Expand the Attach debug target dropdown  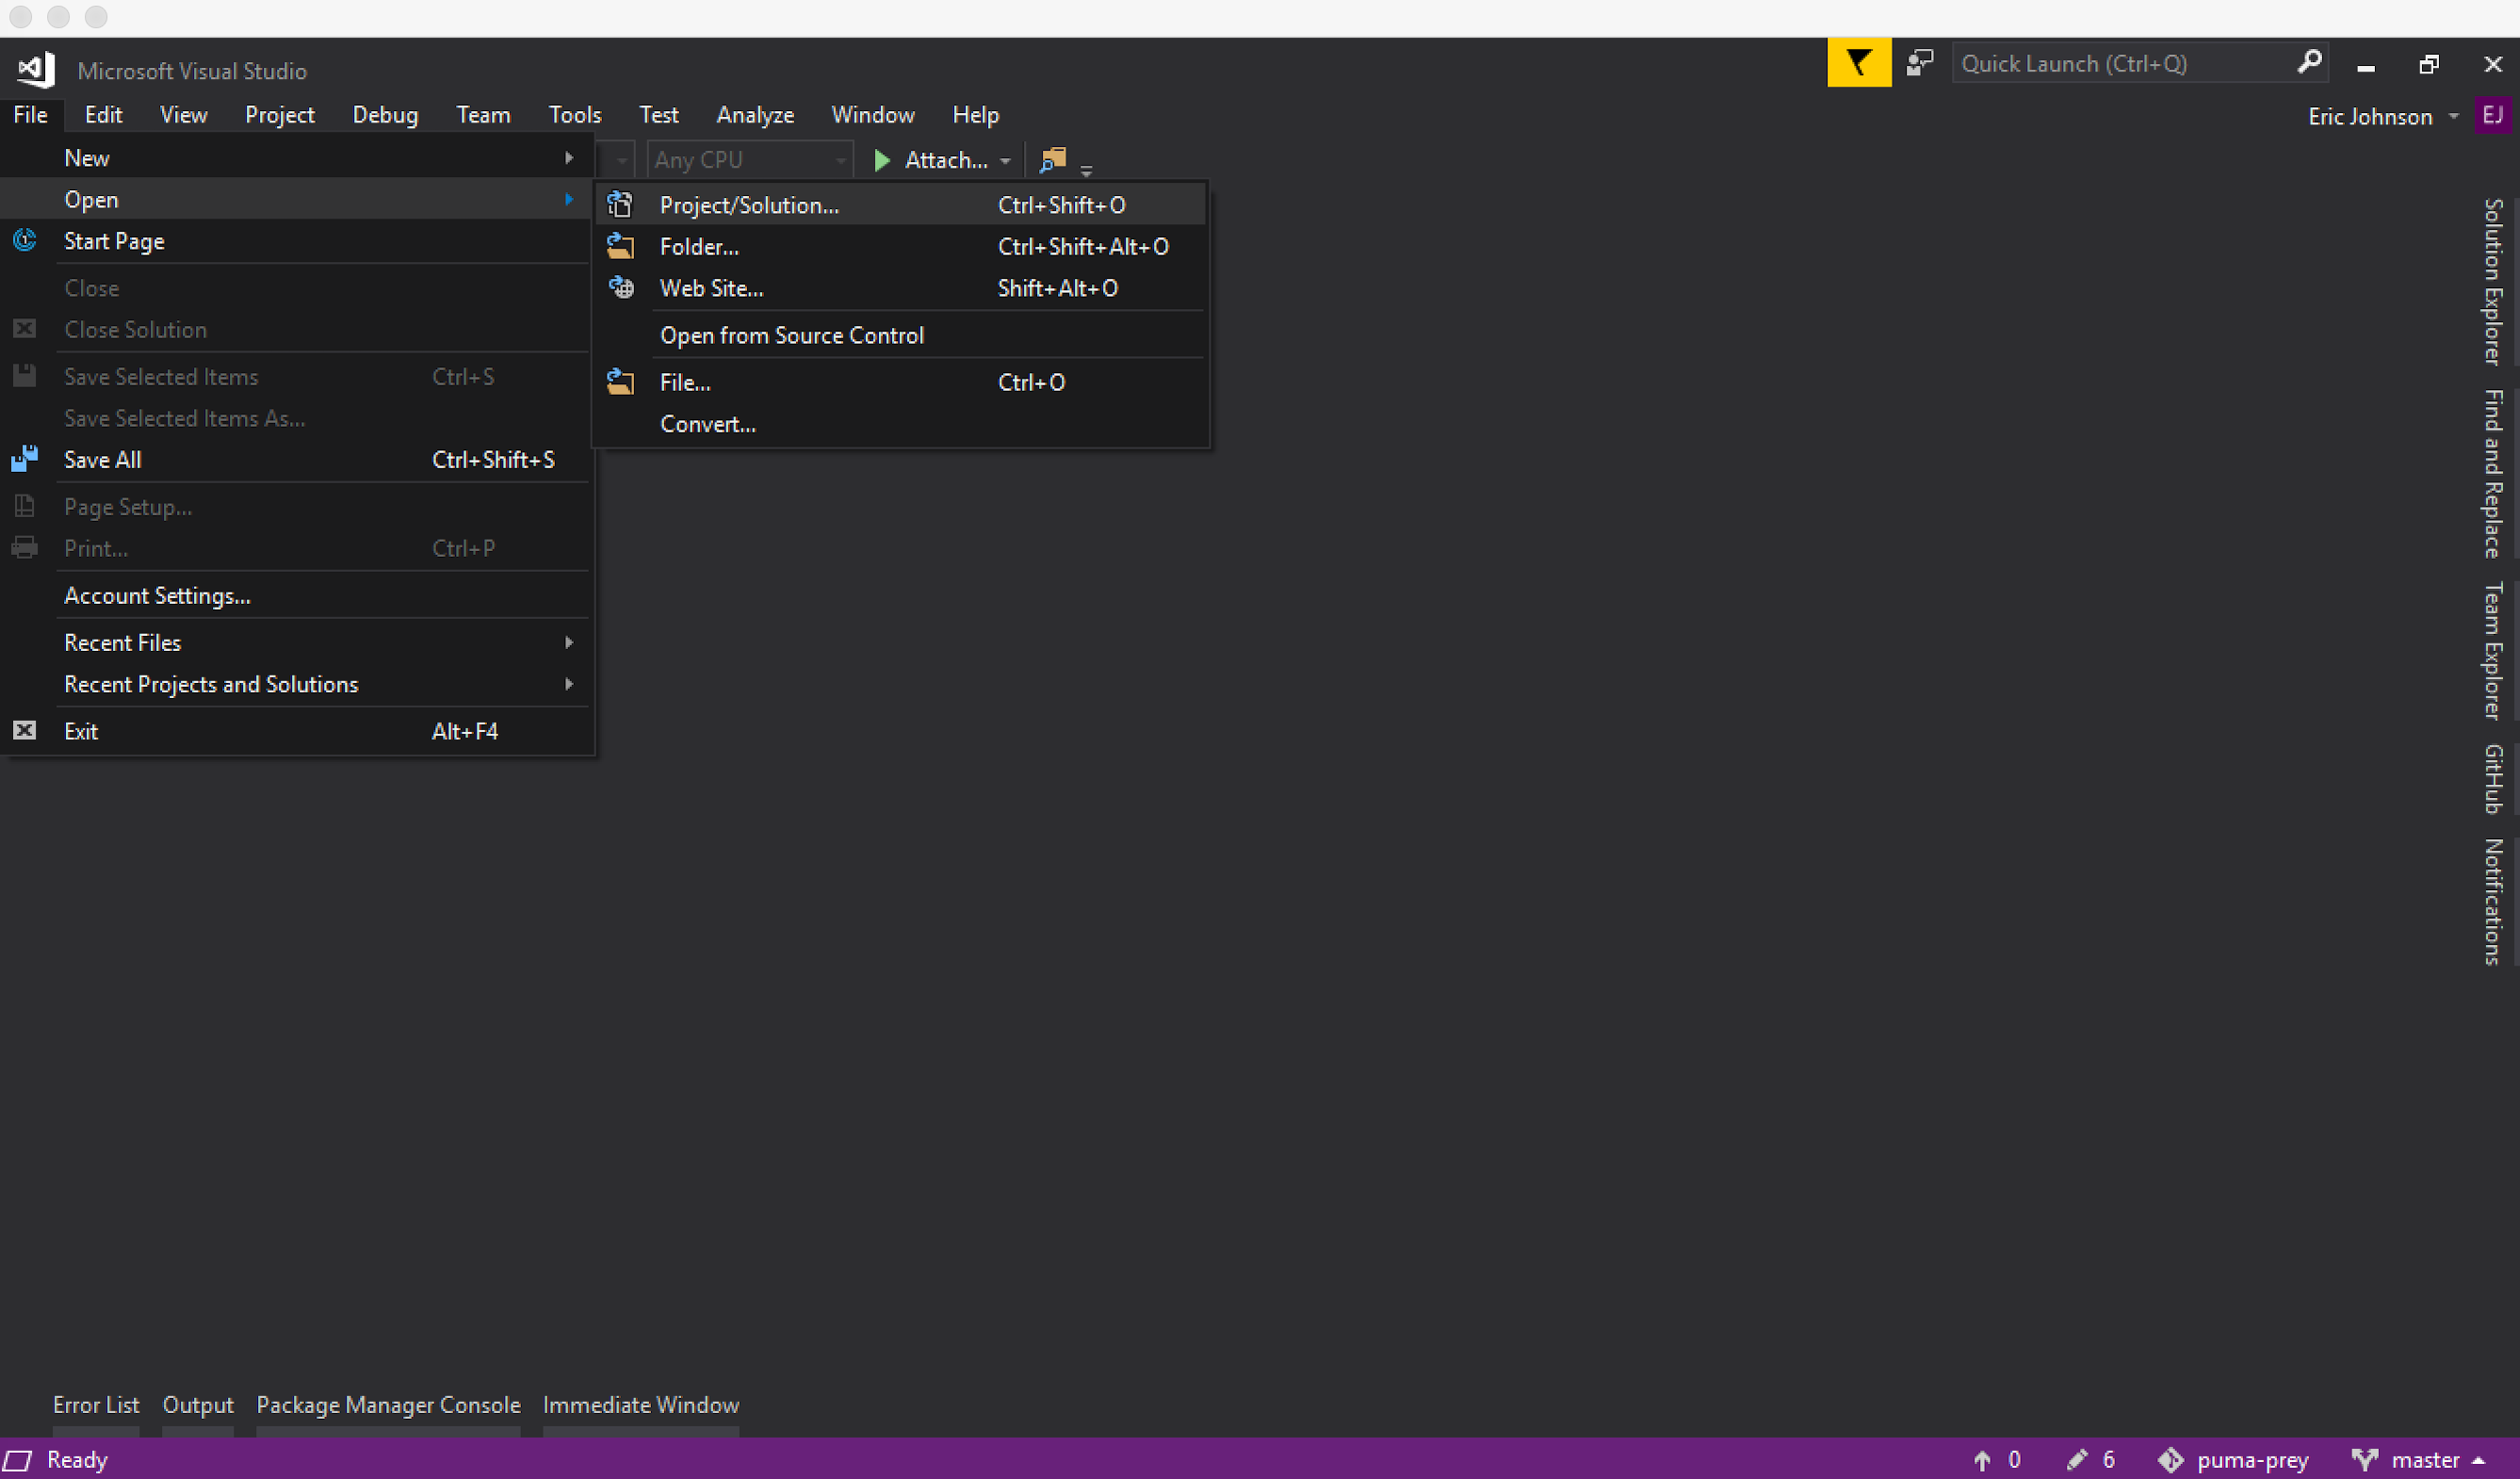click(1006, 159)
